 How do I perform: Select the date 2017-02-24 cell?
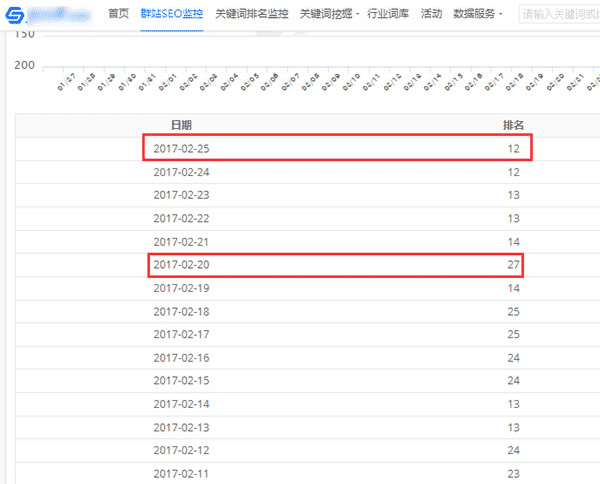181,172
